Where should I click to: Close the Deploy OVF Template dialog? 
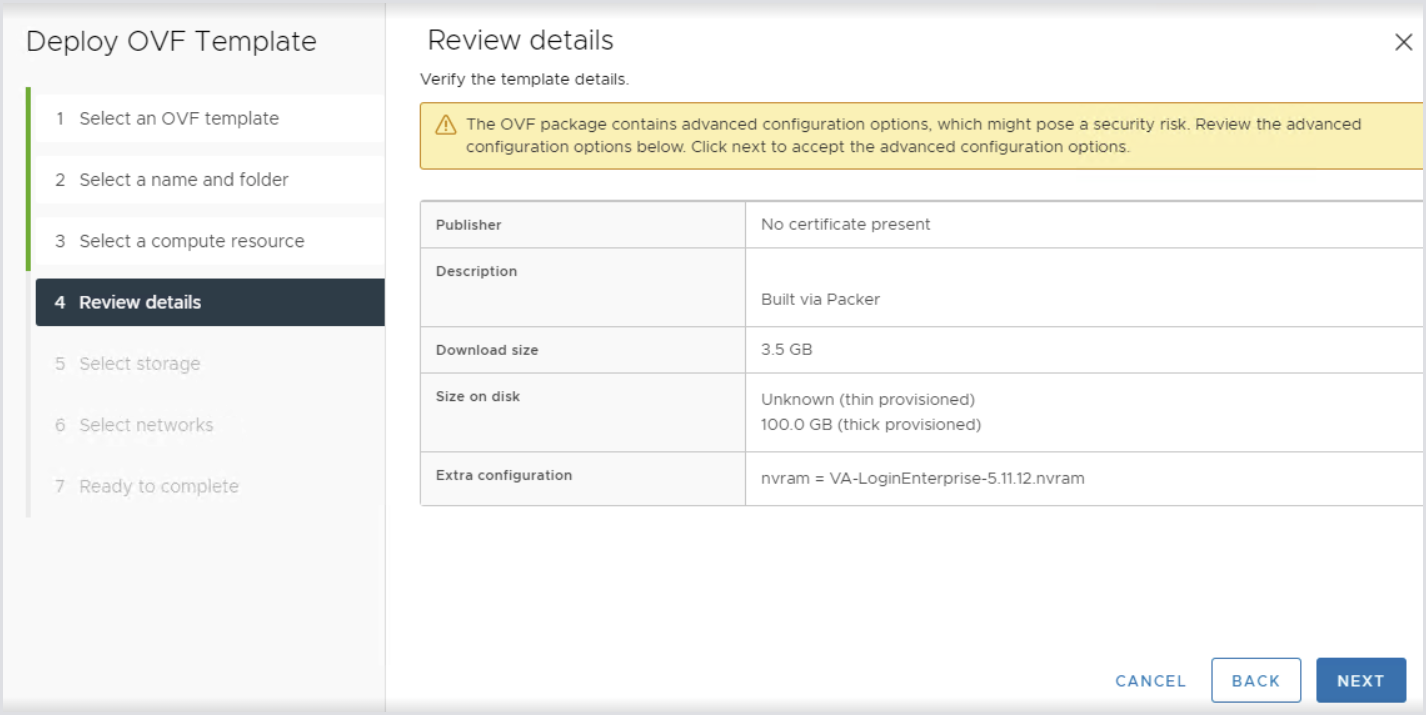[x=1403, y=43]
